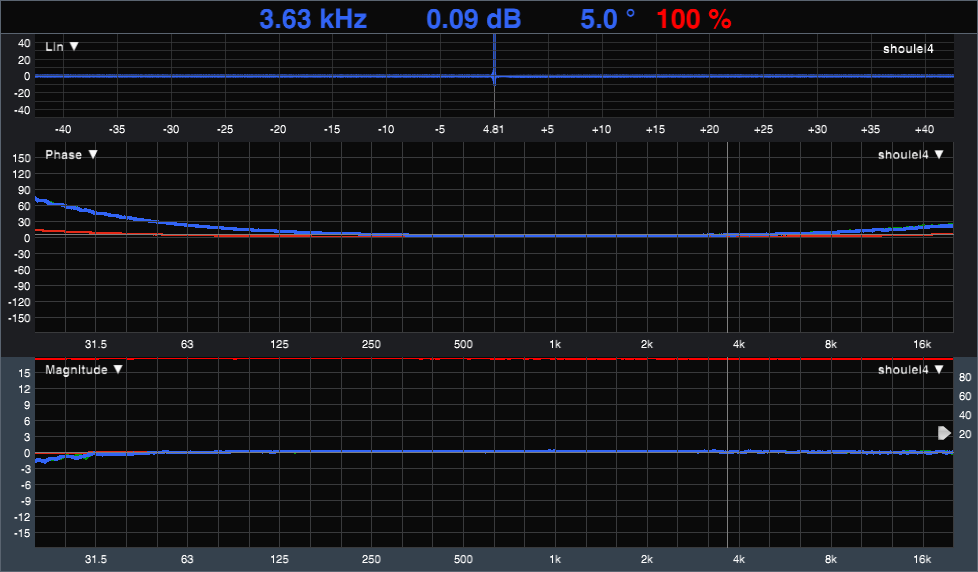Click the 80 label on coherence scale
The width and height of the screenshot is (978, 572).
(x=965, y=378)
